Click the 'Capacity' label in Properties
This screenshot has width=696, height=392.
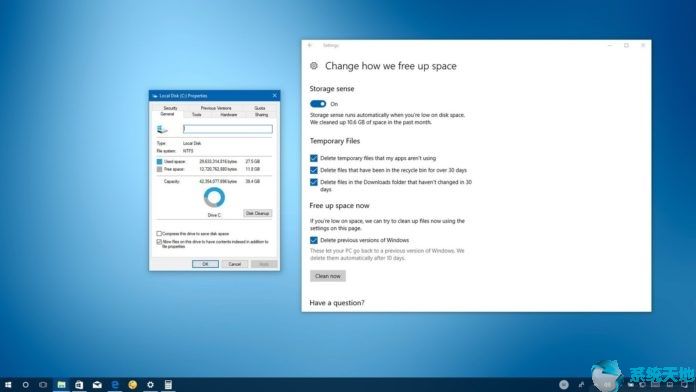[x=172, y=182]
